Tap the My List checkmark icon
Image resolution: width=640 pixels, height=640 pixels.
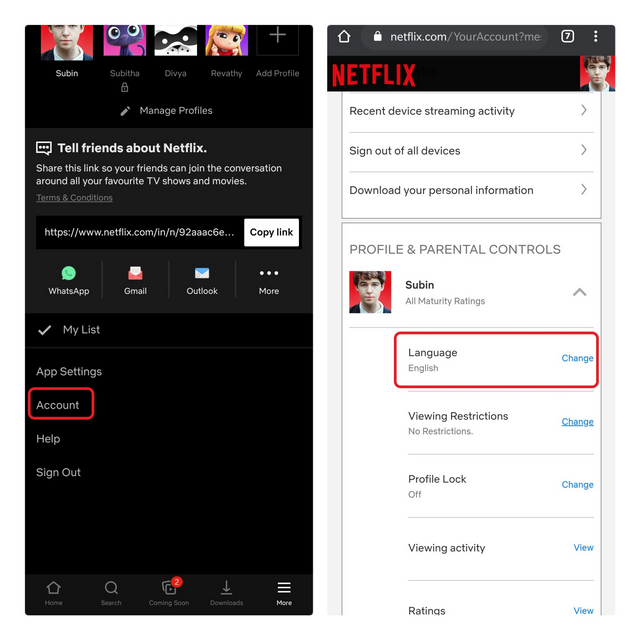44,330
